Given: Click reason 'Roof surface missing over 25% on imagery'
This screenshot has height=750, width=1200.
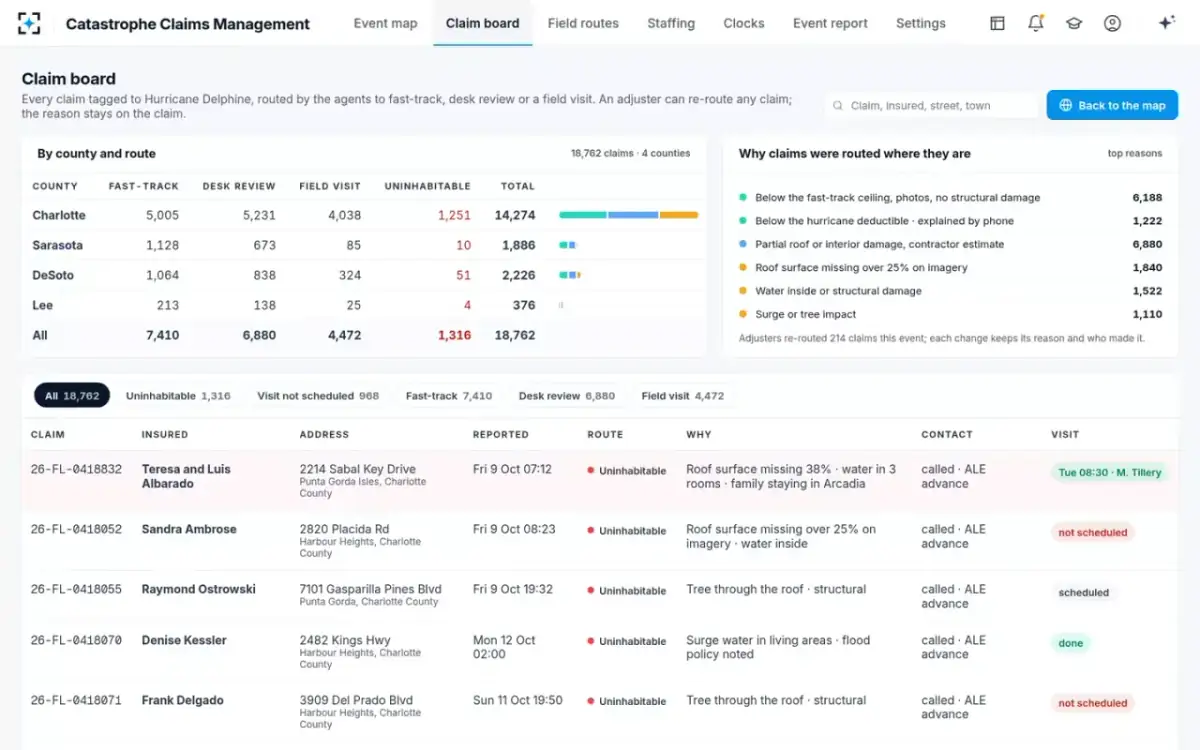Looking at the screenshot, I should click(861, 267).
